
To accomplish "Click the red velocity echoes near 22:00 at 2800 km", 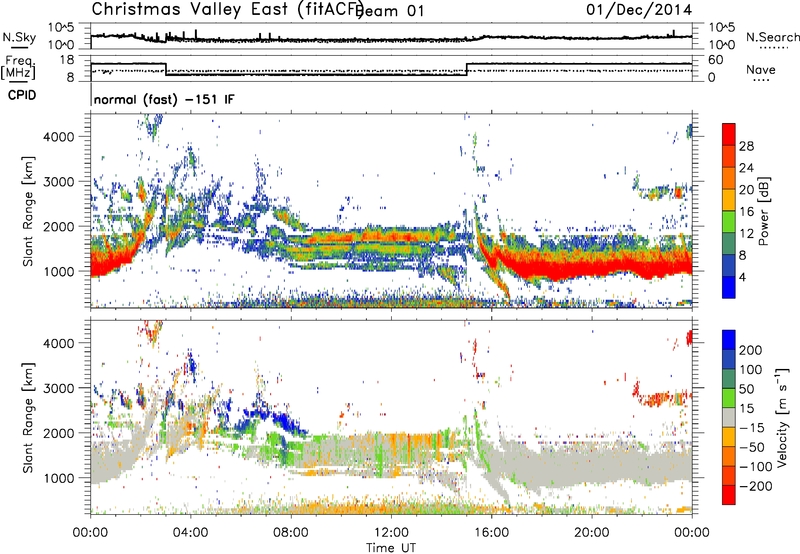I will click(661, 396).
